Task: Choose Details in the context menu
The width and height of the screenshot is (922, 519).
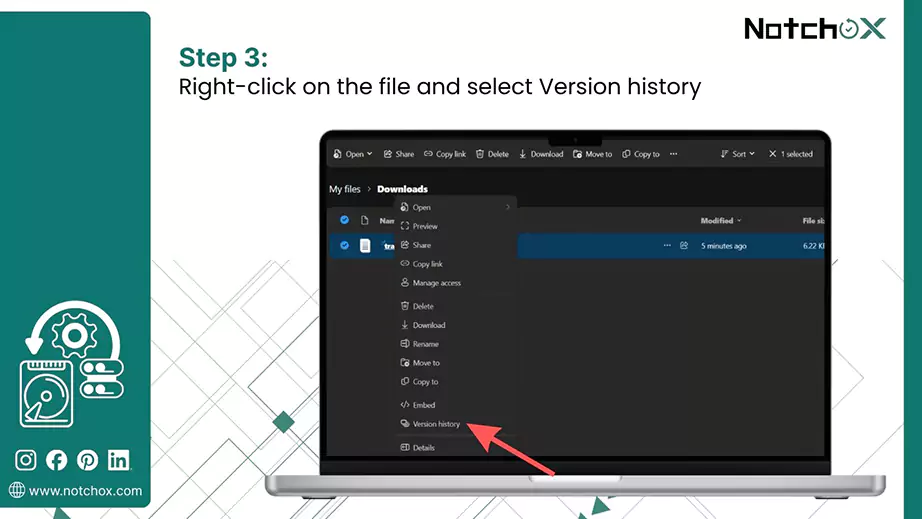Action: pyautogui.click(x=456, y=447)
